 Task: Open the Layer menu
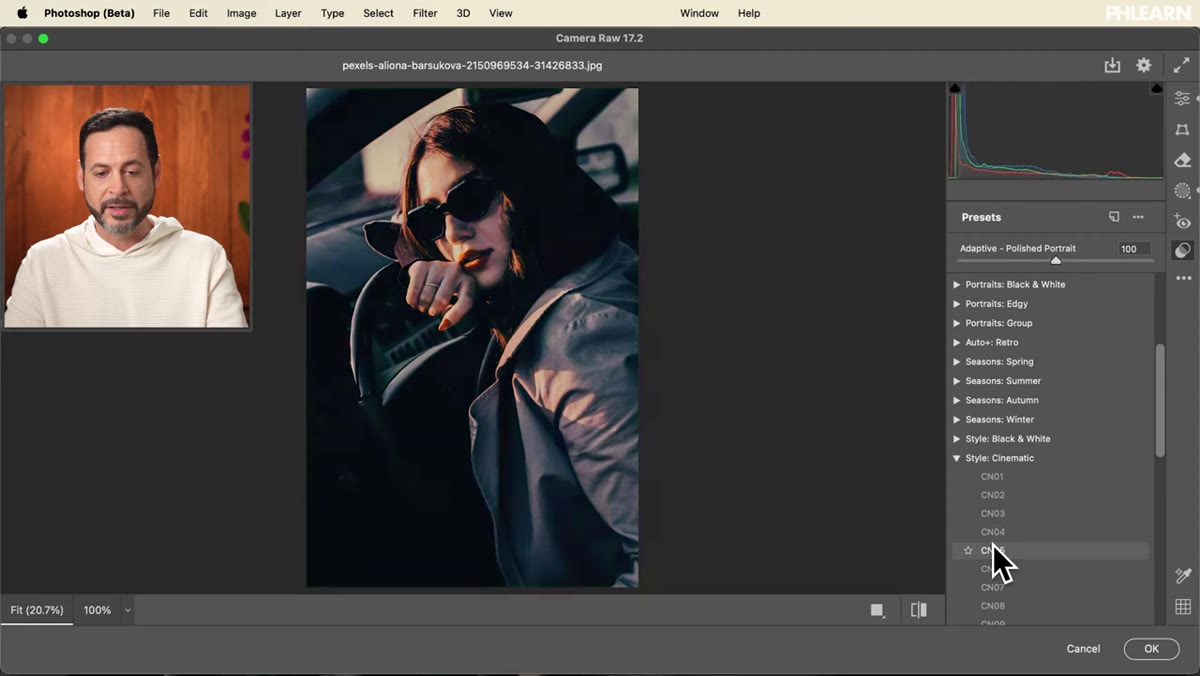(x=288, y=13)
